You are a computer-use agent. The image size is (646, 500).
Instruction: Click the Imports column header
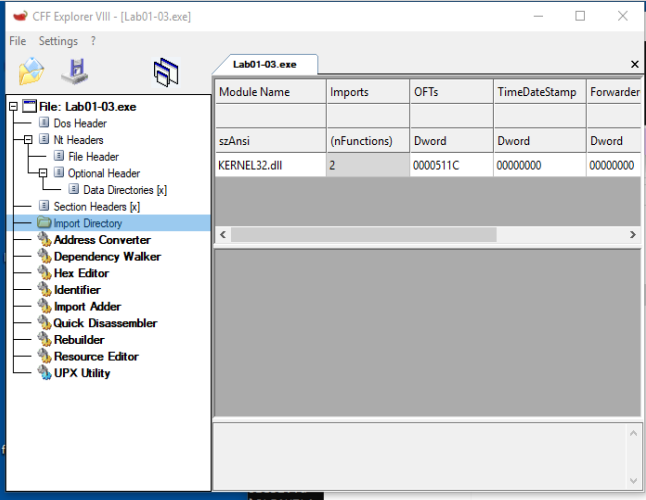(368, 91)
